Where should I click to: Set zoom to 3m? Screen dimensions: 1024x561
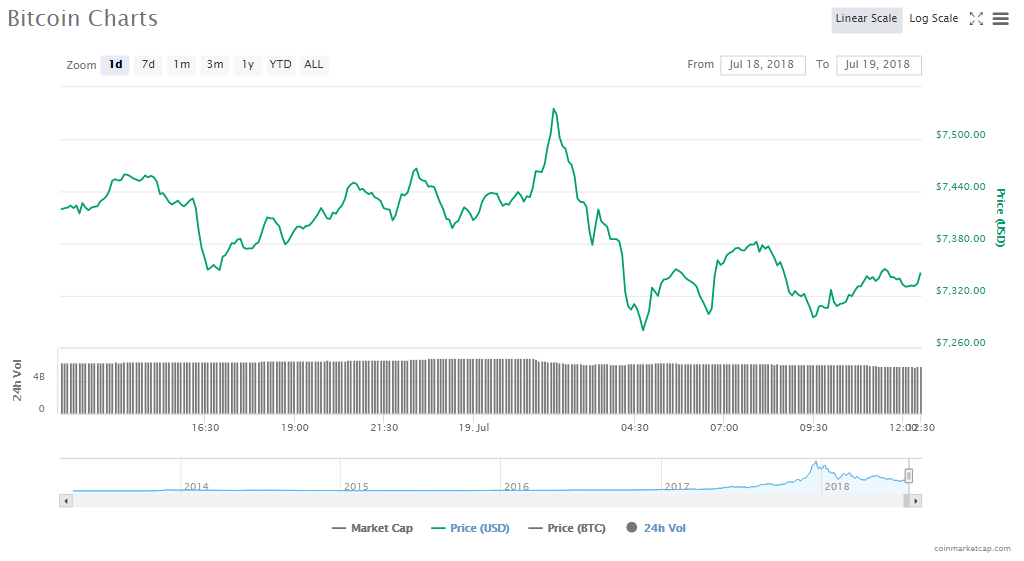tap(215, 65)
